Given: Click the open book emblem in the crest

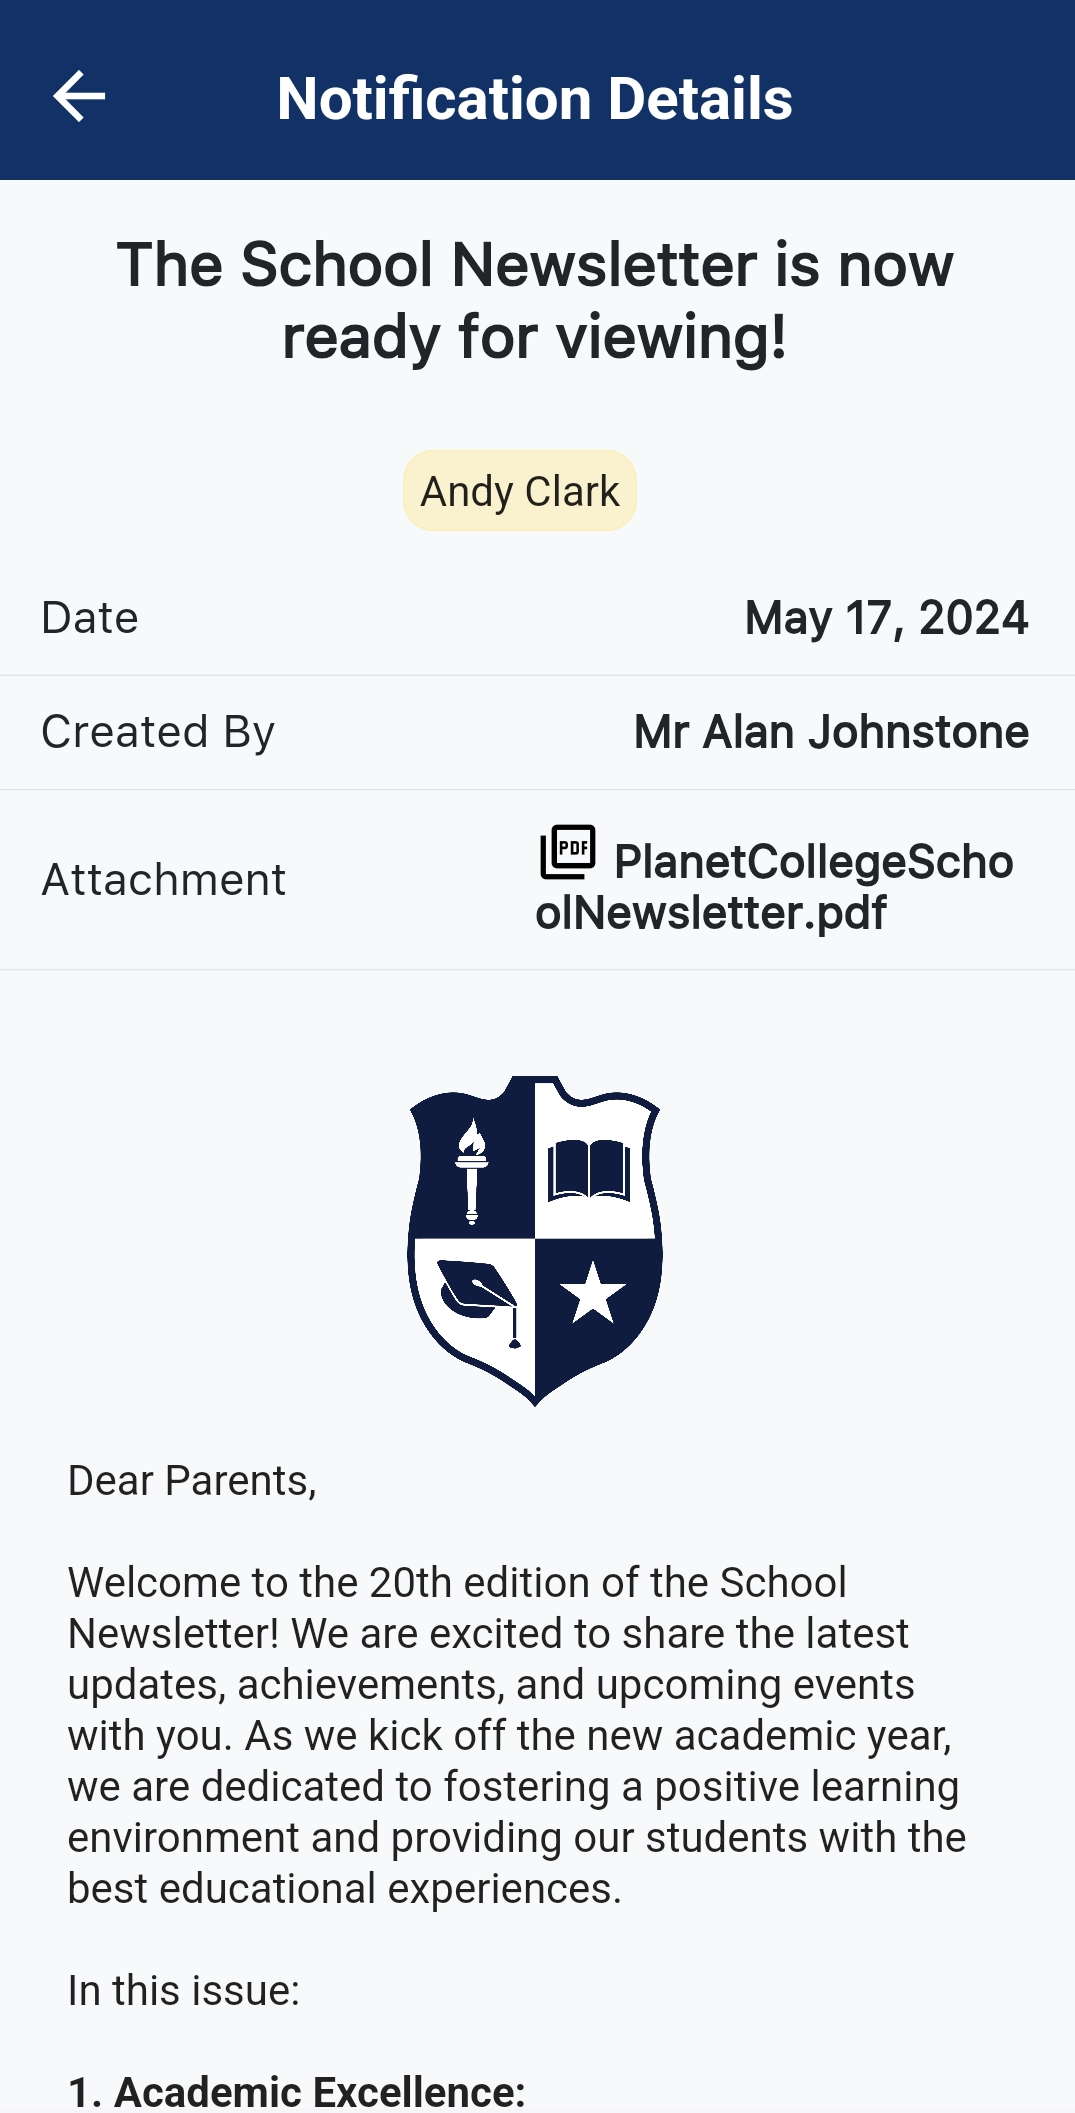Looking at the screenshot, I should tap(590, 1169).
